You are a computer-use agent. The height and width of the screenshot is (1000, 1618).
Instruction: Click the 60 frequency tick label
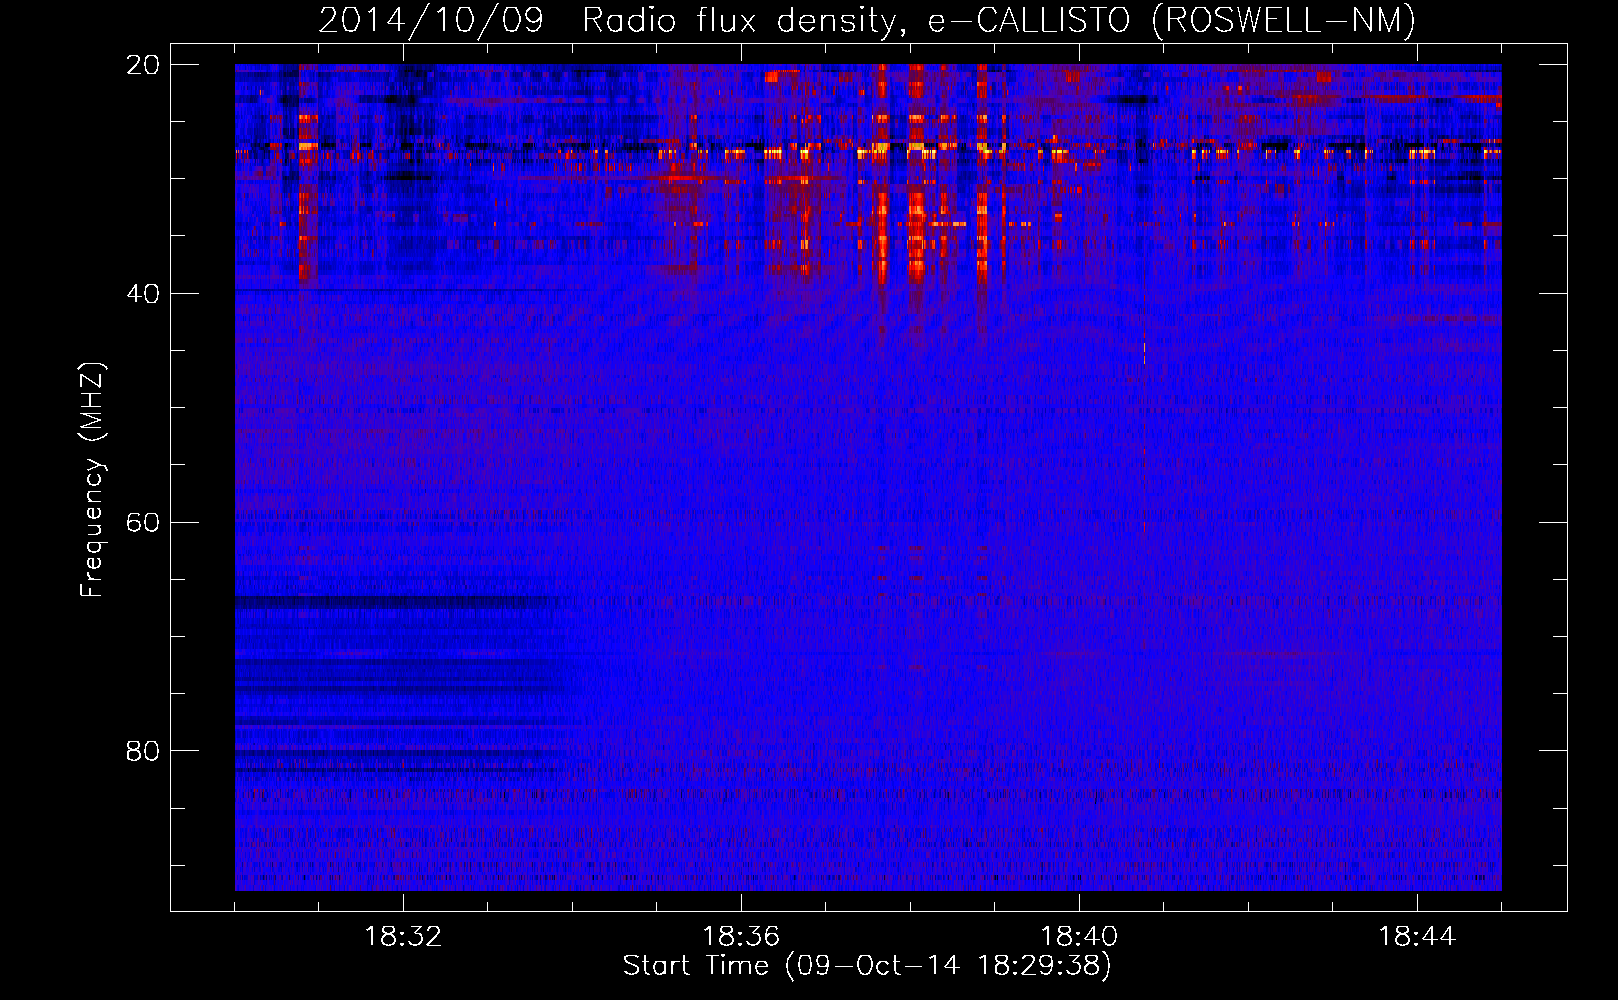[x=143, y=523]
